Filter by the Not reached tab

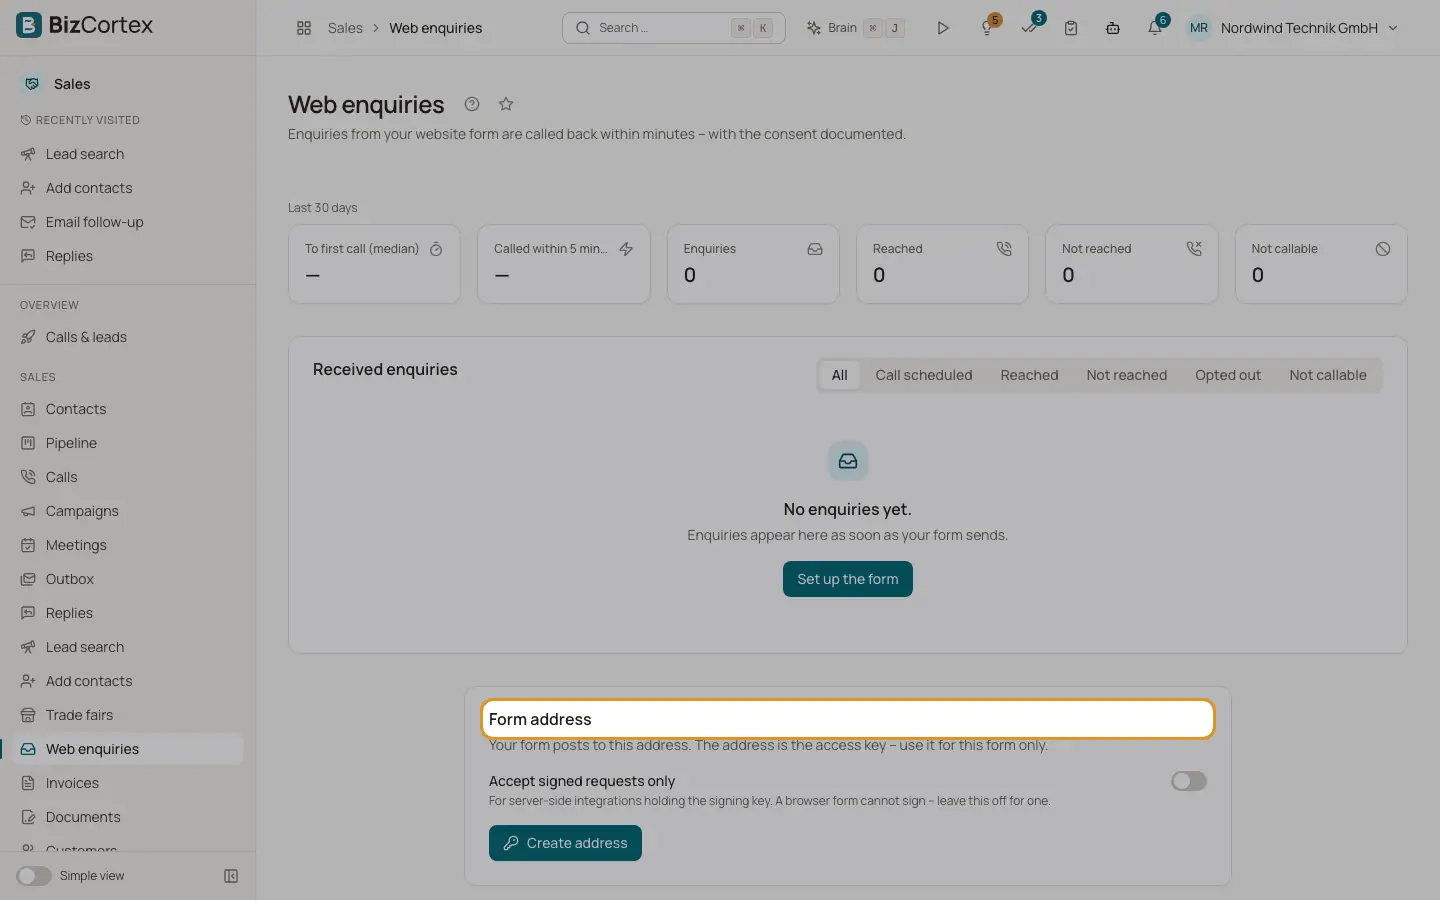point(1127,375)
